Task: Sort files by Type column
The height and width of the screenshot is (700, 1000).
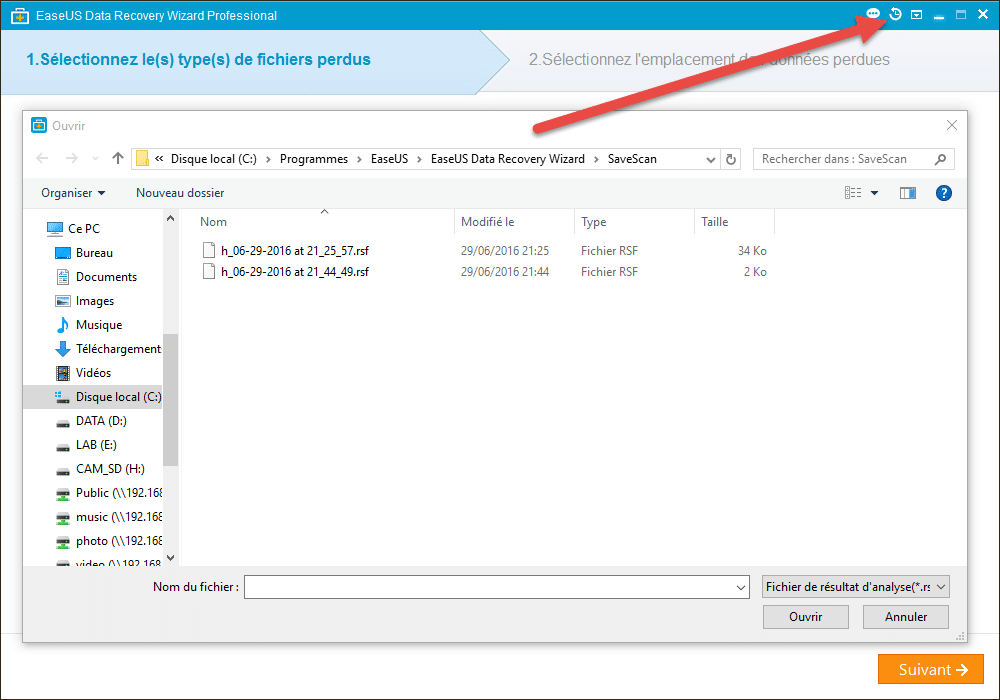Action: click(x=634, y=222)
